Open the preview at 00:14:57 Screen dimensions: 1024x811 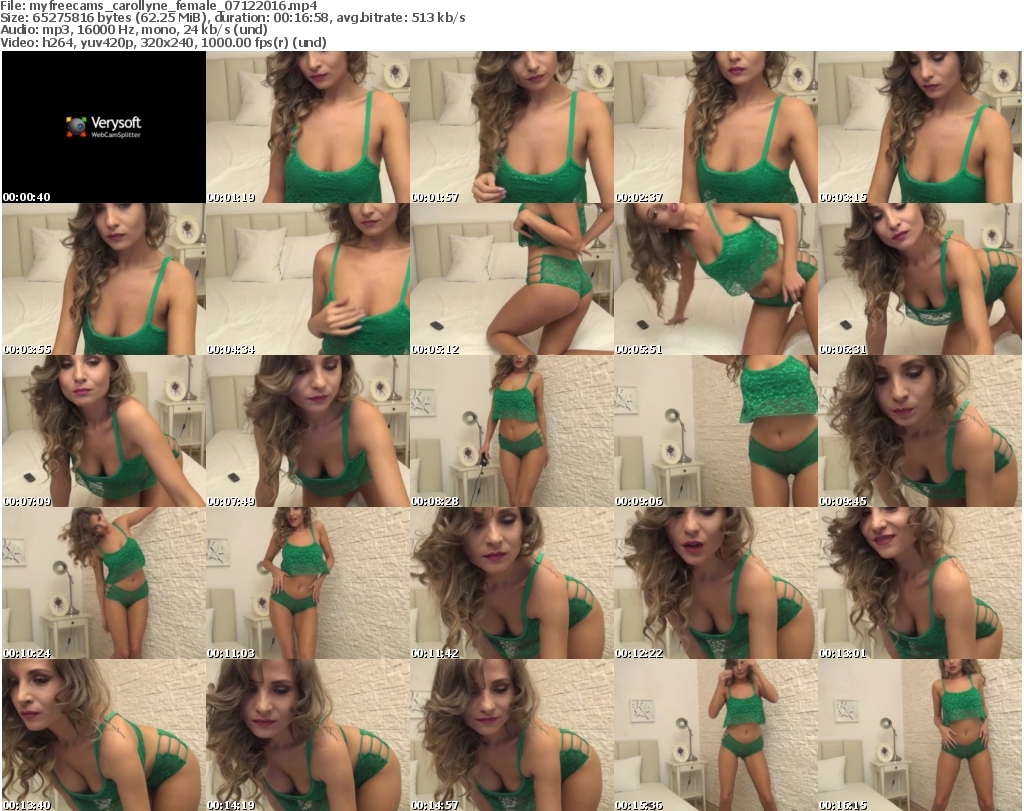pyautogui.click(x=511, y=735)
